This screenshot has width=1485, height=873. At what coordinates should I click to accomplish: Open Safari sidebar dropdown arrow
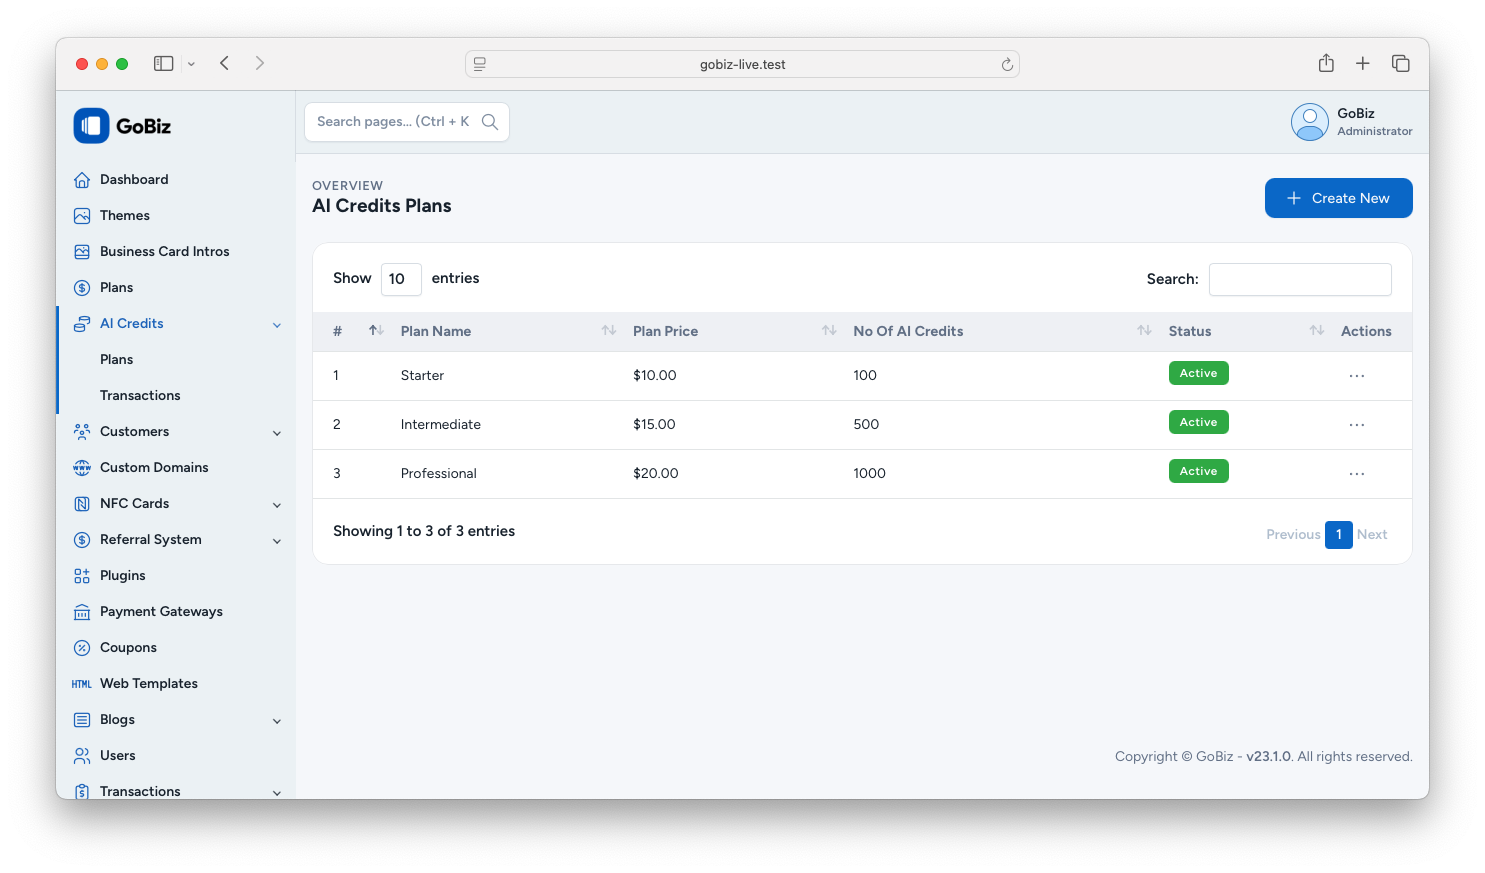tap(191, 64)
